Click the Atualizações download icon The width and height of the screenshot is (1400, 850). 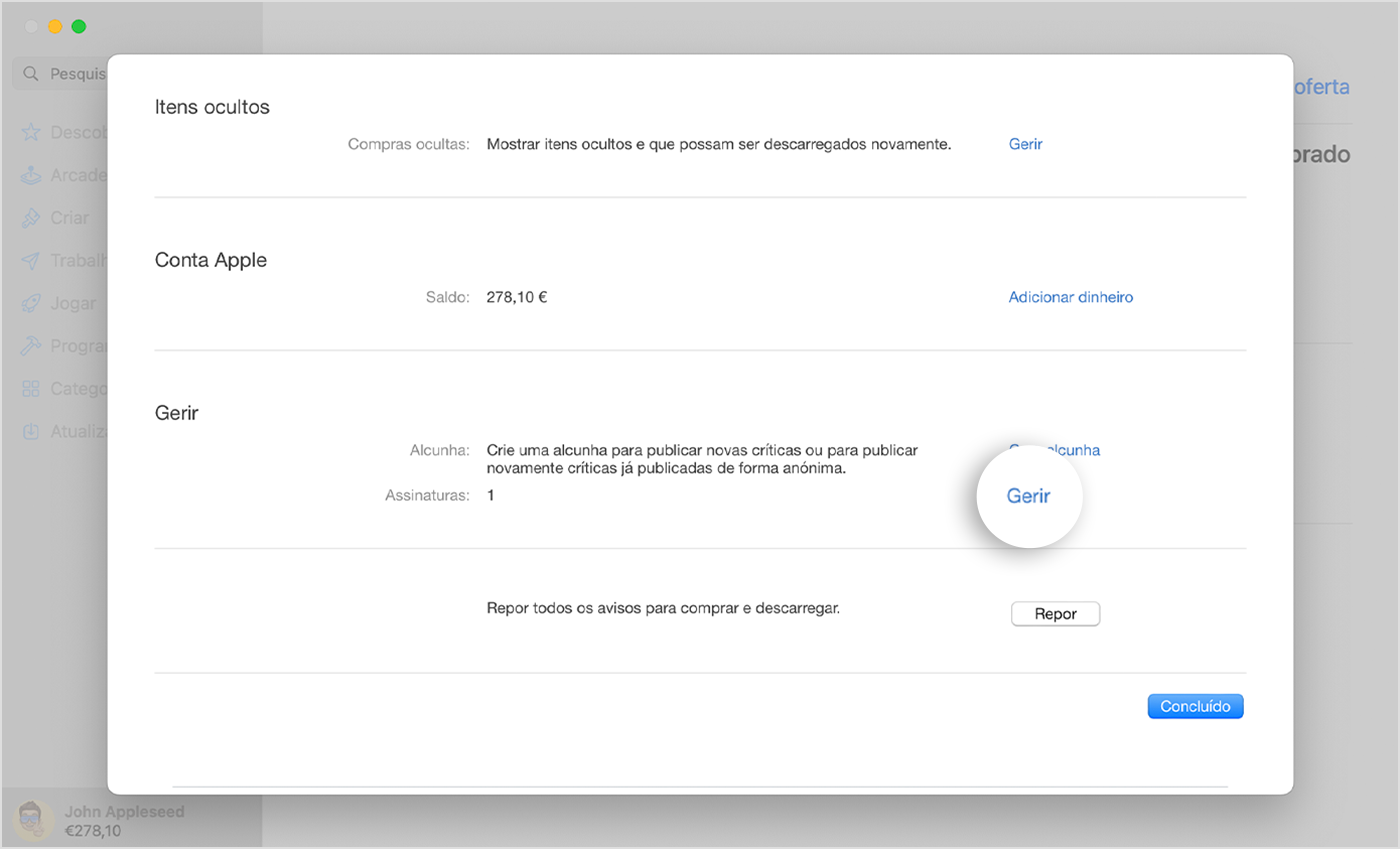coord(32,431)
